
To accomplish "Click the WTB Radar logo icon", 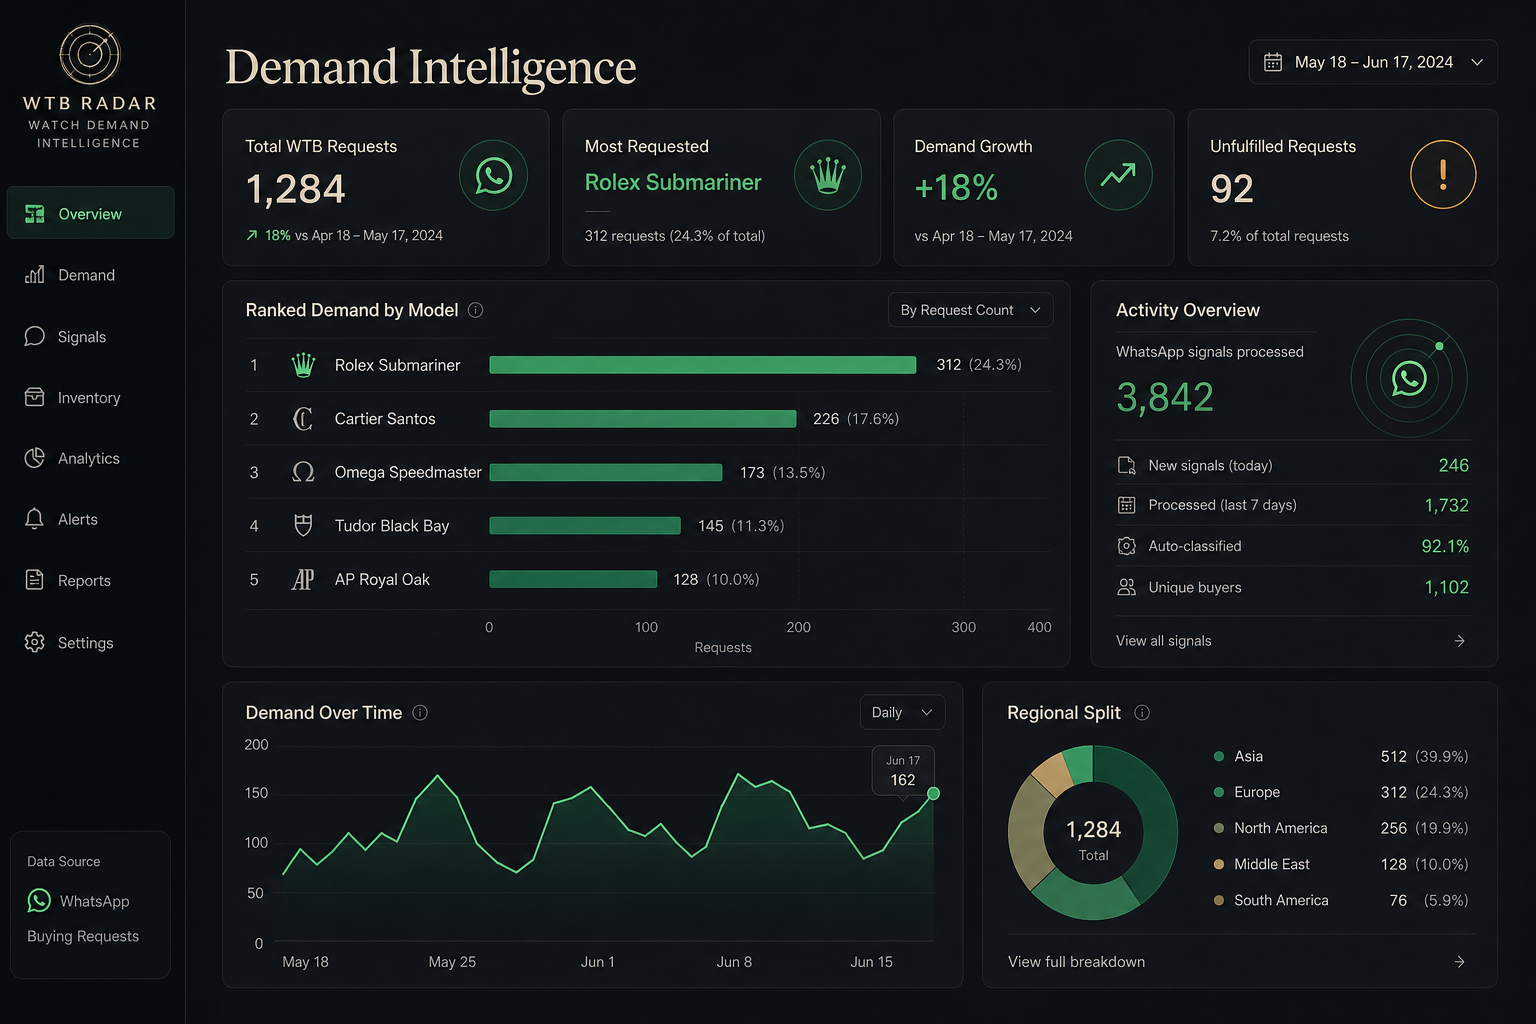I will coord(90,54).
